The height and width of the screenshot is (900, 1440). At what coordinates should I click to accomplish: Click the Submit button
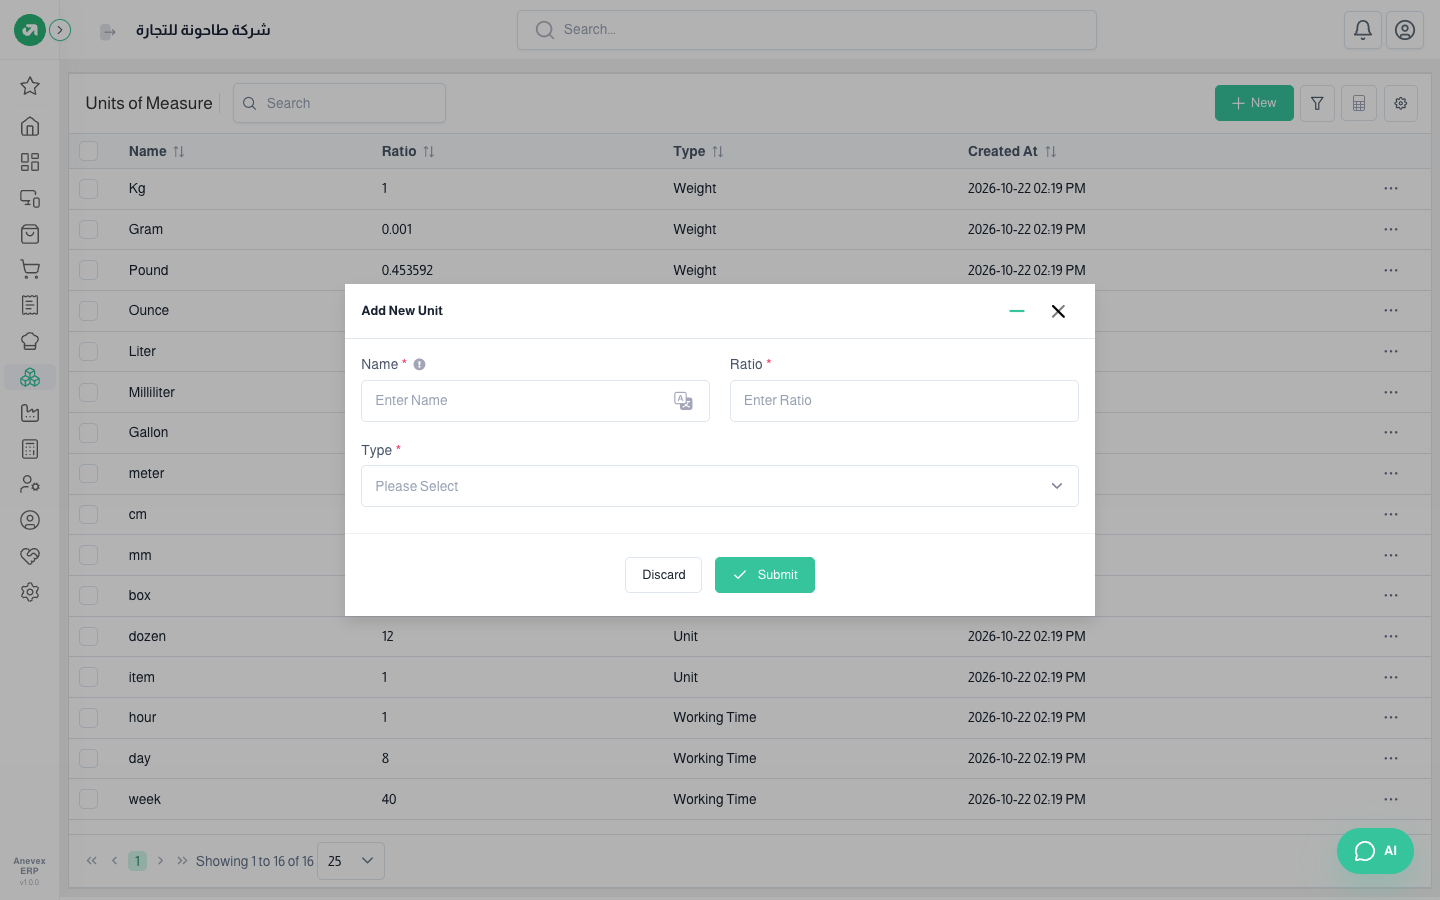coord(765,575)
